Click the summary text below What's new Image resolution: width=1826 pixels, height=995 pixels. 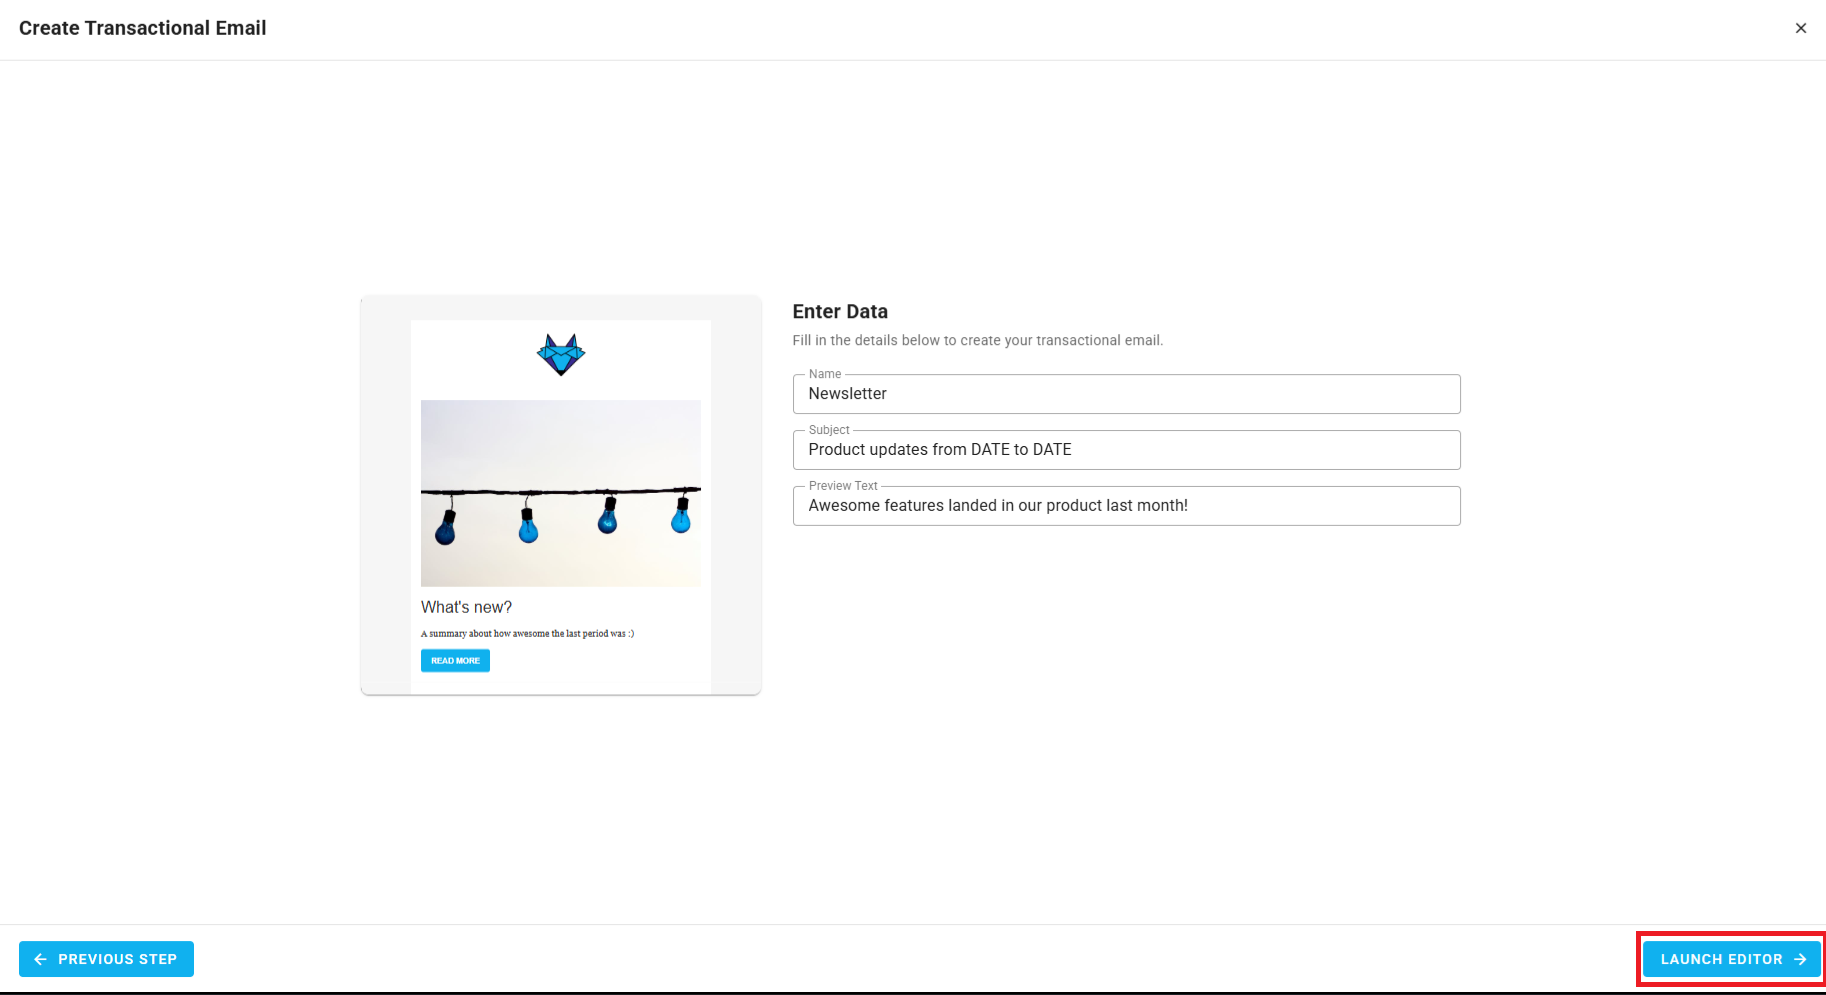point(527,633)
